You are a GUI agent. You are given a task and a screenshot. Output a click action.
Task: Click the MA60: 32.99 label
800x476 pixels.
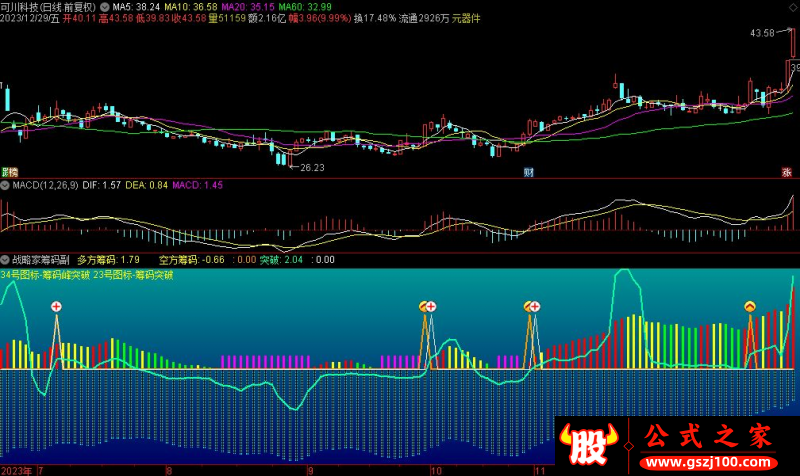coord(305,7)
